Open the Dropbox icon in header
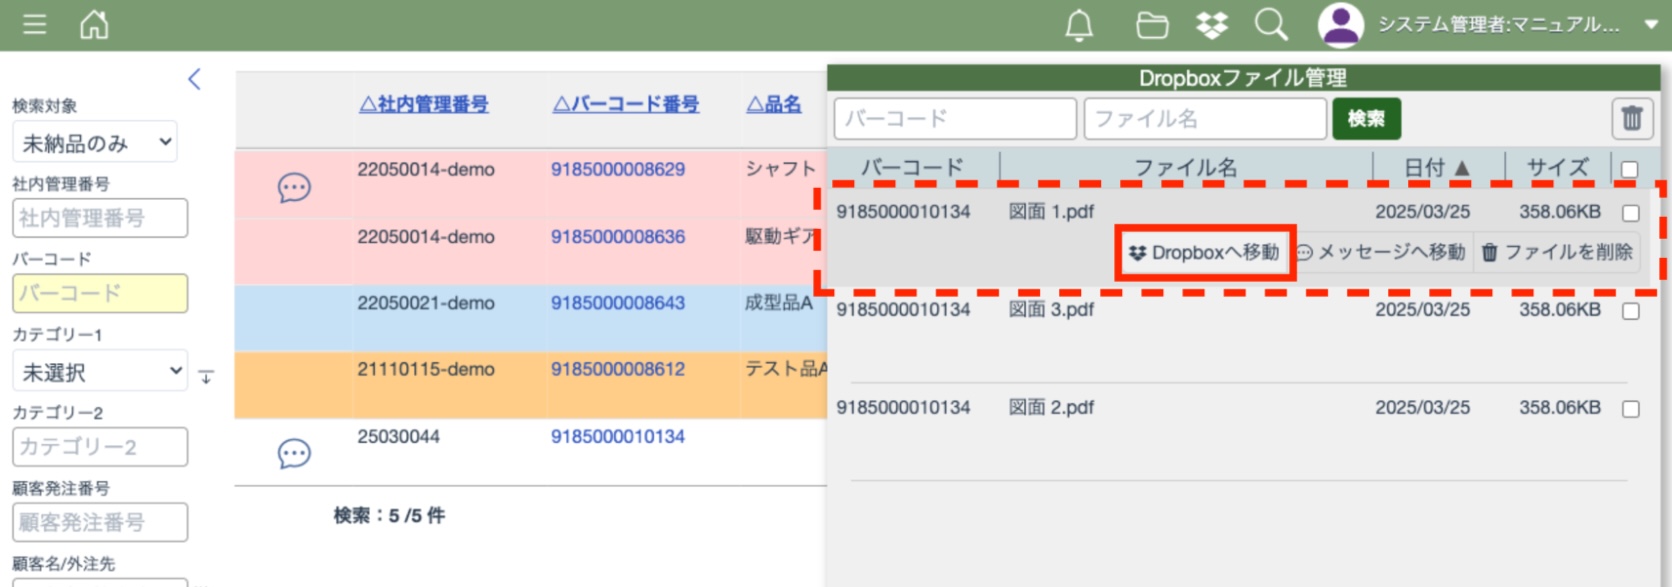 click(x=1212, y=25)
